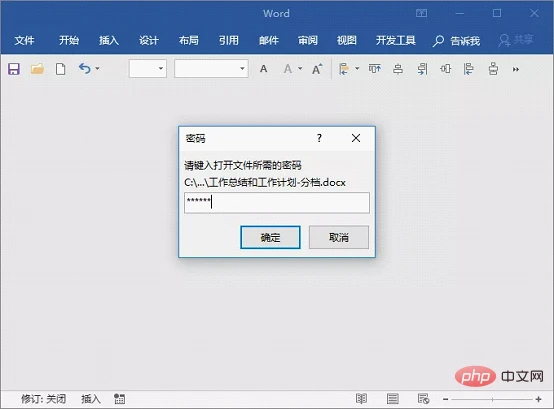Open the font size combo box
The height and width of the screenshot is (409, 554).
[148, 69]
